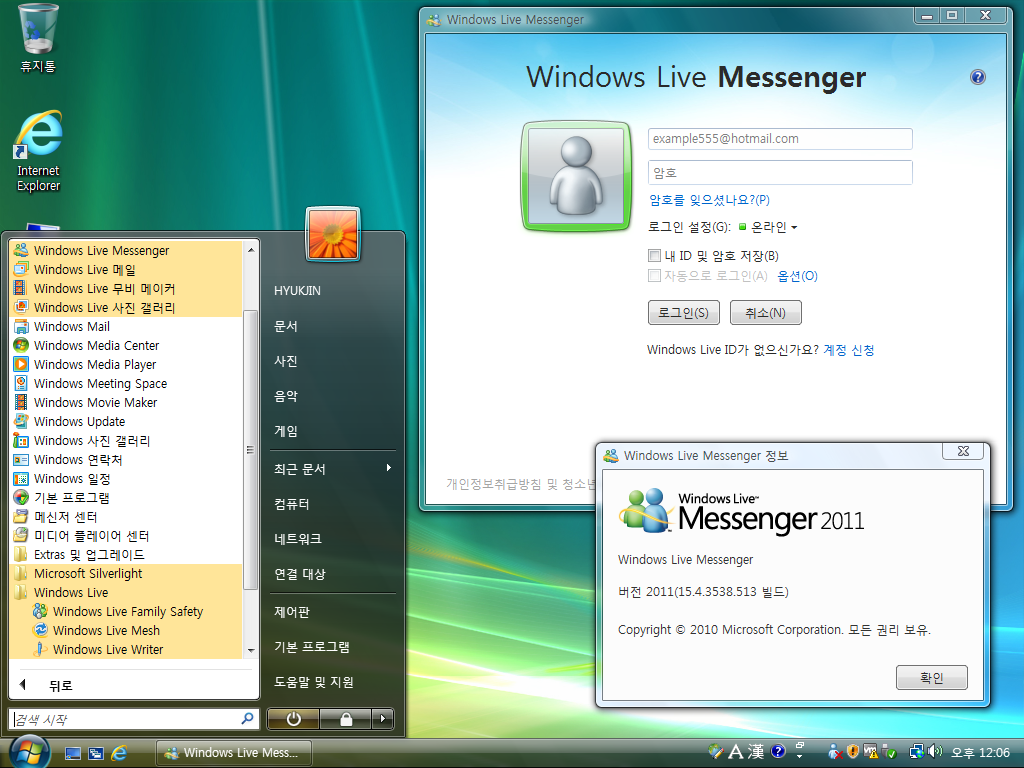This screenshot has width=1024, height=768.
Task: Expand the Extras 및 업그레이드 folder
Action: [x=126, y=554]
